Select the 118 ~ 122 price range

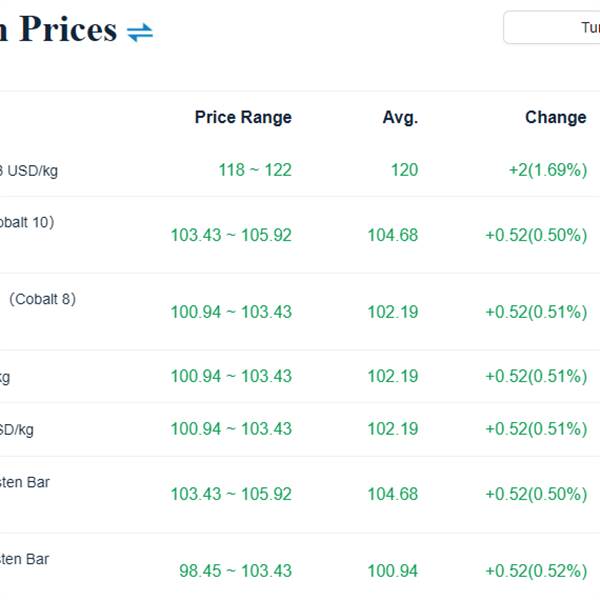tap(255, 170)
